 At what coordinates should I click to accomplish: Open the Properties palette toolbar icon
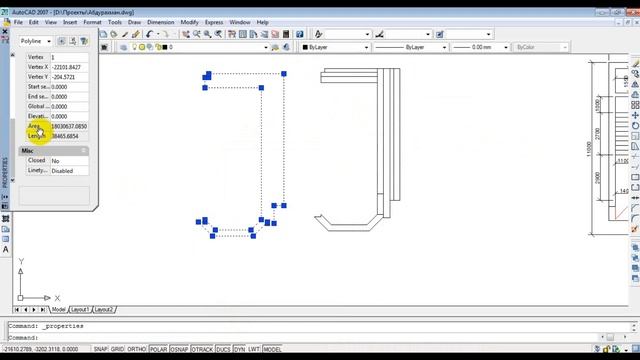click(232, 35)
